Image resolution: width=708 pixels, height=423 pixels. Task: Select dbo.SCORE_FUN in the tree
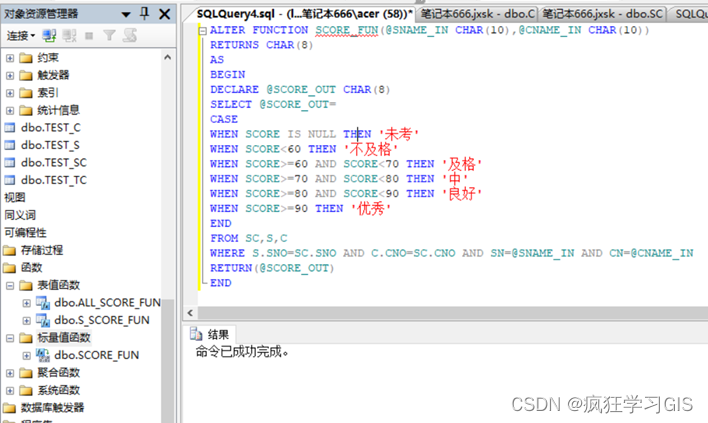point(97,355)
